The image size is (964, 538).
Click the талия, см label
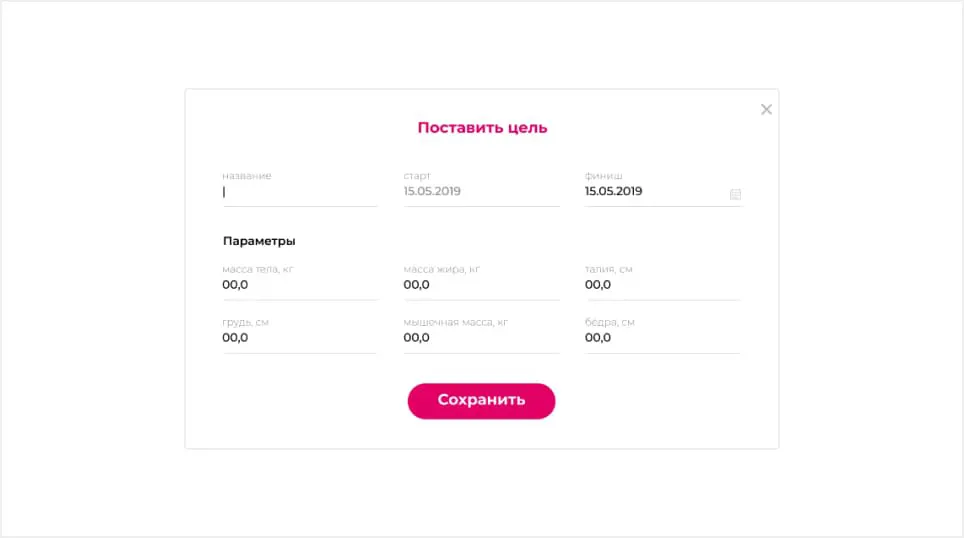pyautogui.click(x=608, y=269)
